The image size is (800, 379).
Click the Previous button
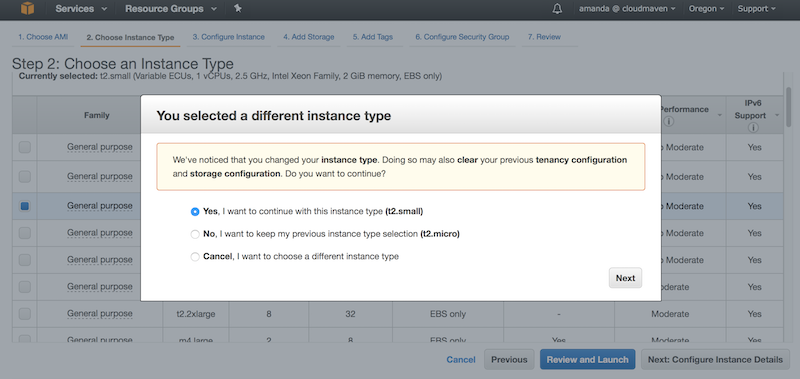click(509, 360)
